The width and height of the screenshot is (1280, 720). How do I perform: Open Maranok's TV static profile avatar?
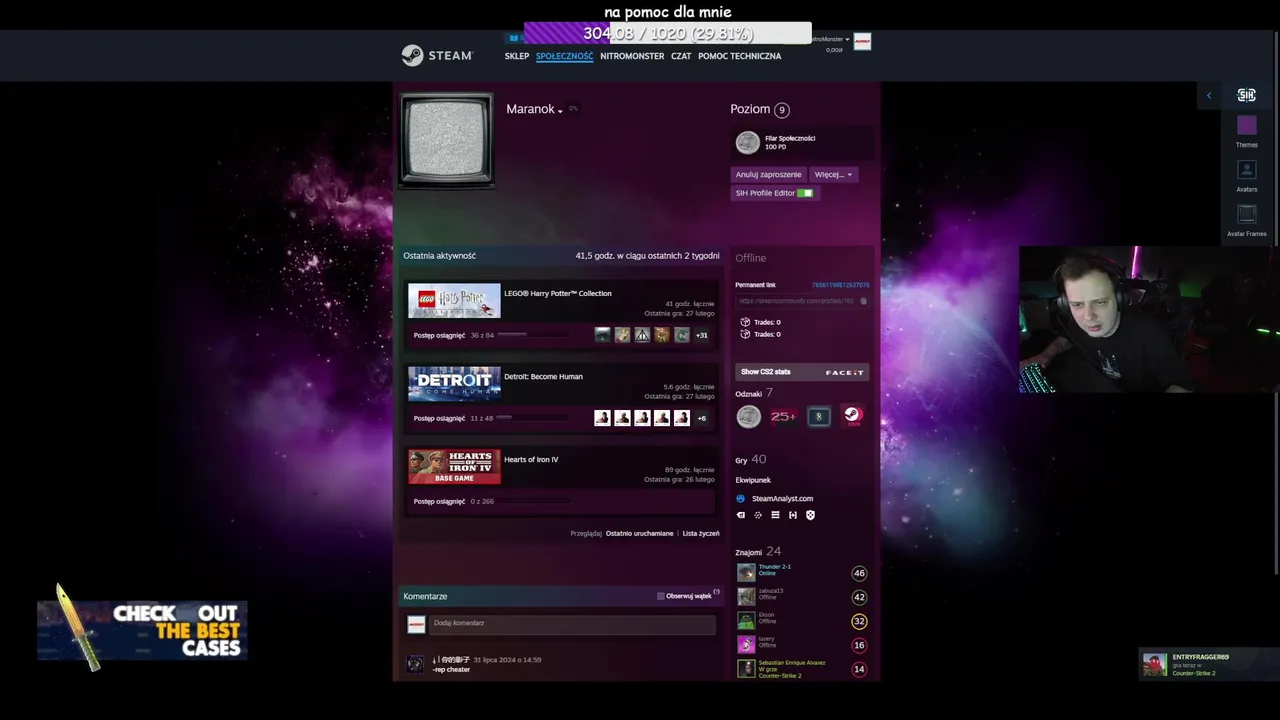point(446,141)
